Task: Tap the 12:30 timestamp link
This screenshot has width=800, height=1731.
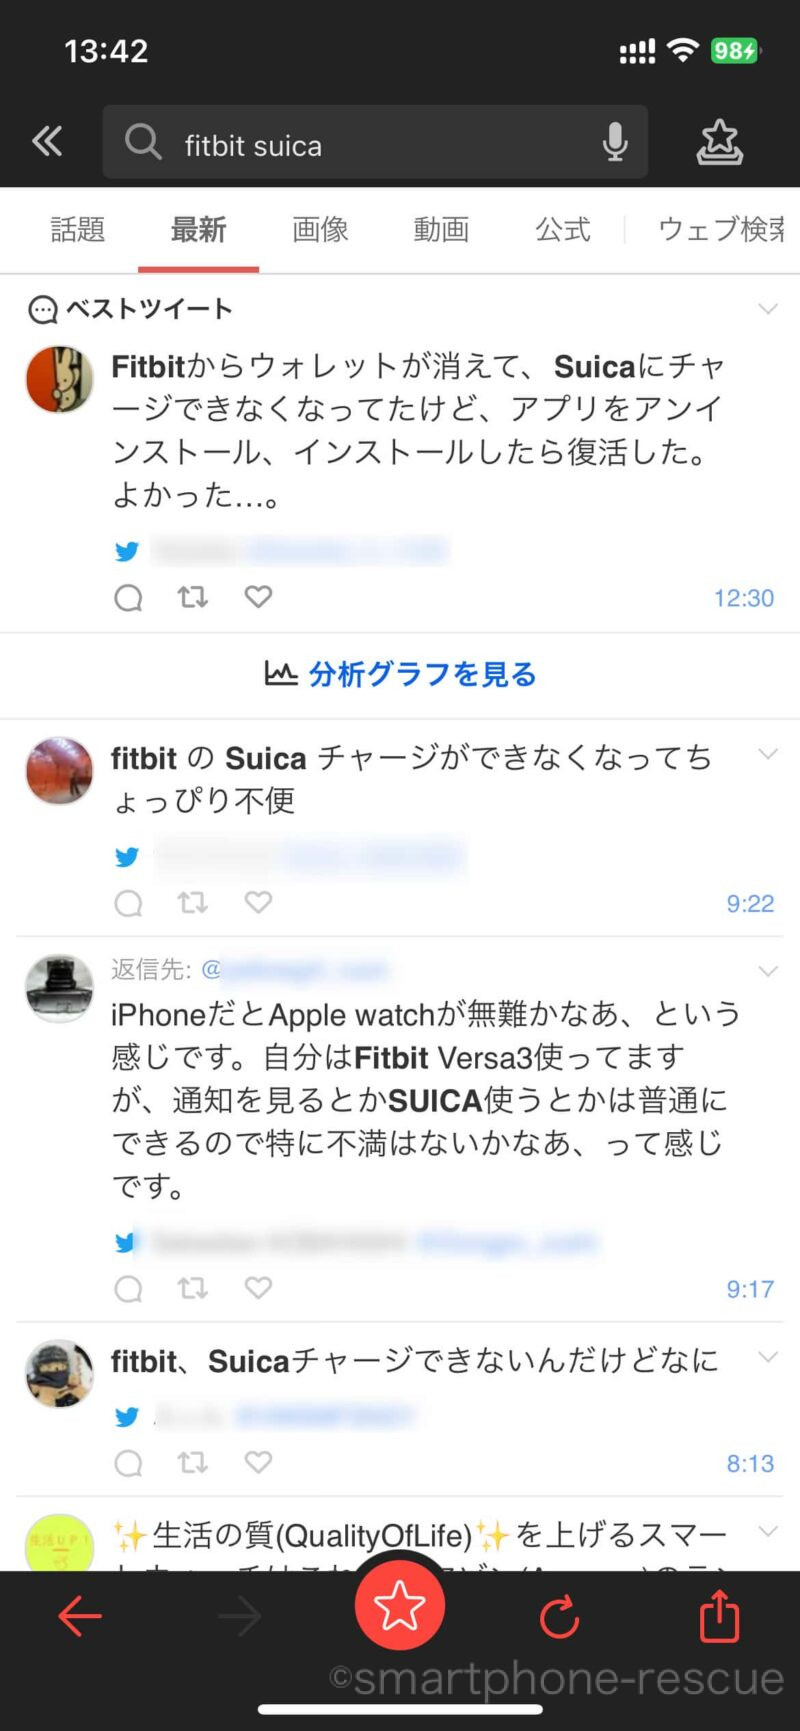Action: pos(744,598)
